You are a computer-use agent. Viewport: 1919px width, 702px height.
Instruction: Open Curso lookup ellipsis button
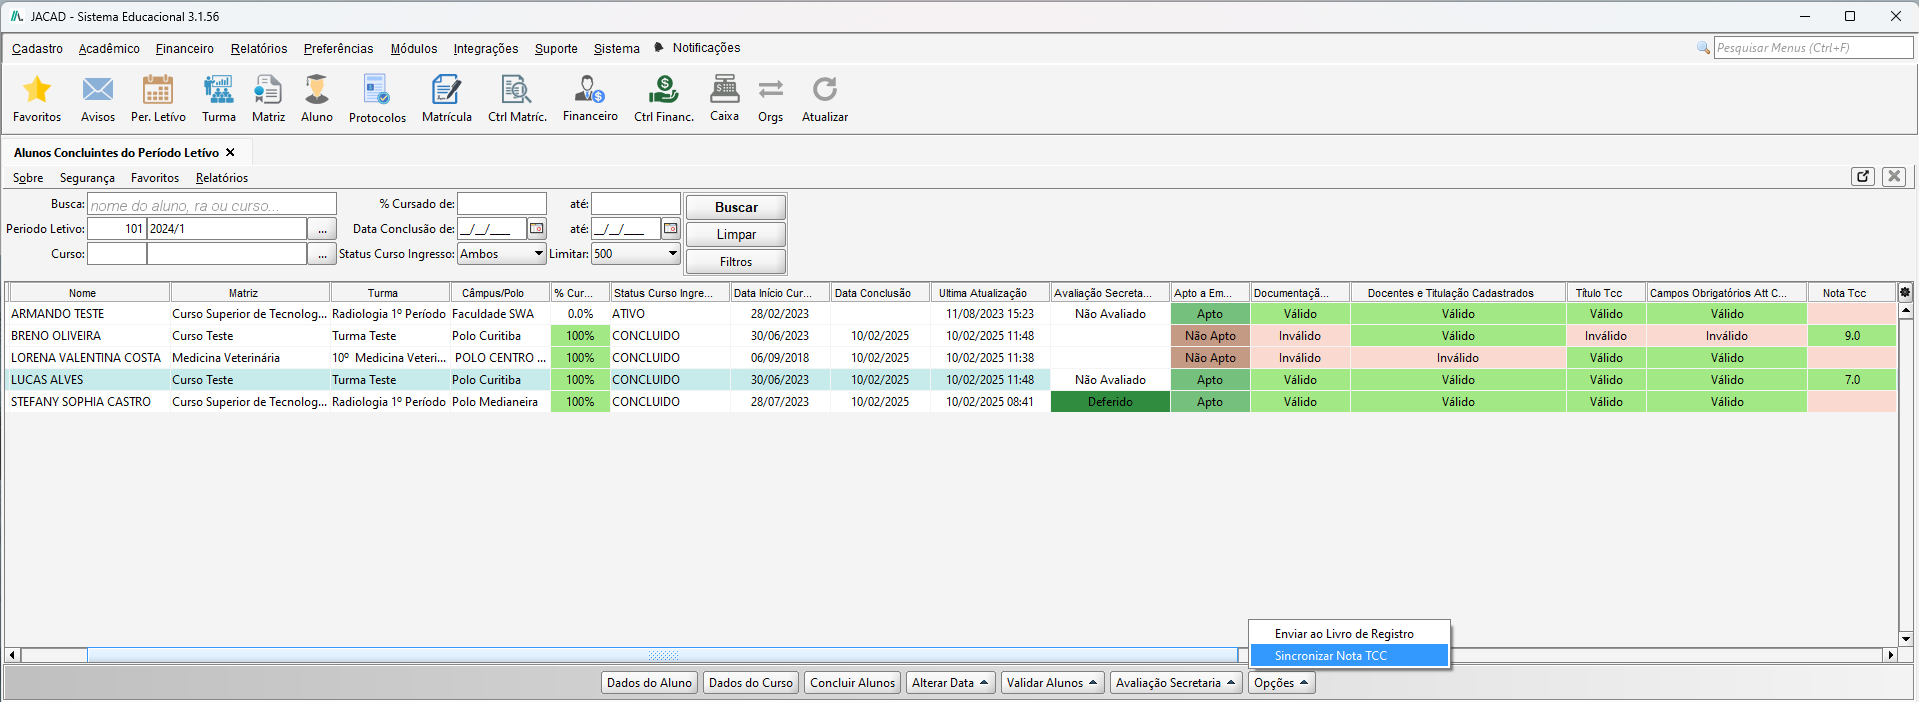pos(322,254)
